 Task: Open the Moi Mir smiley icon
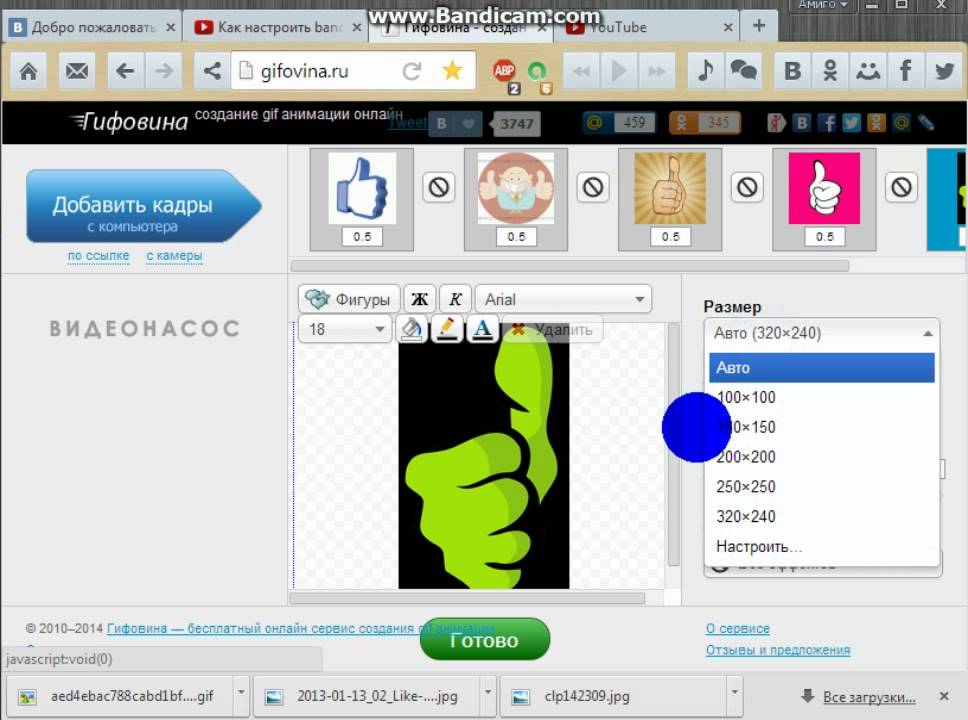[868, 71]
